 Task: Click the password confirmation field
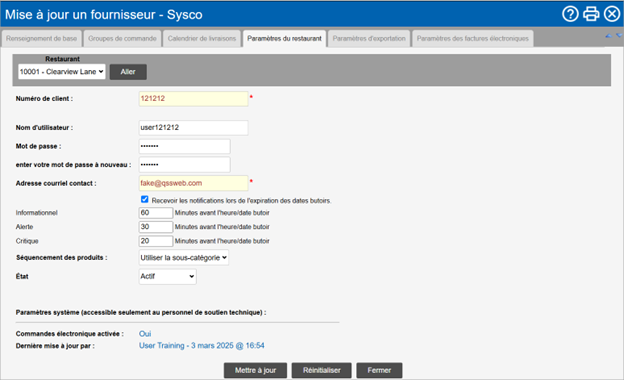(184, 164)
